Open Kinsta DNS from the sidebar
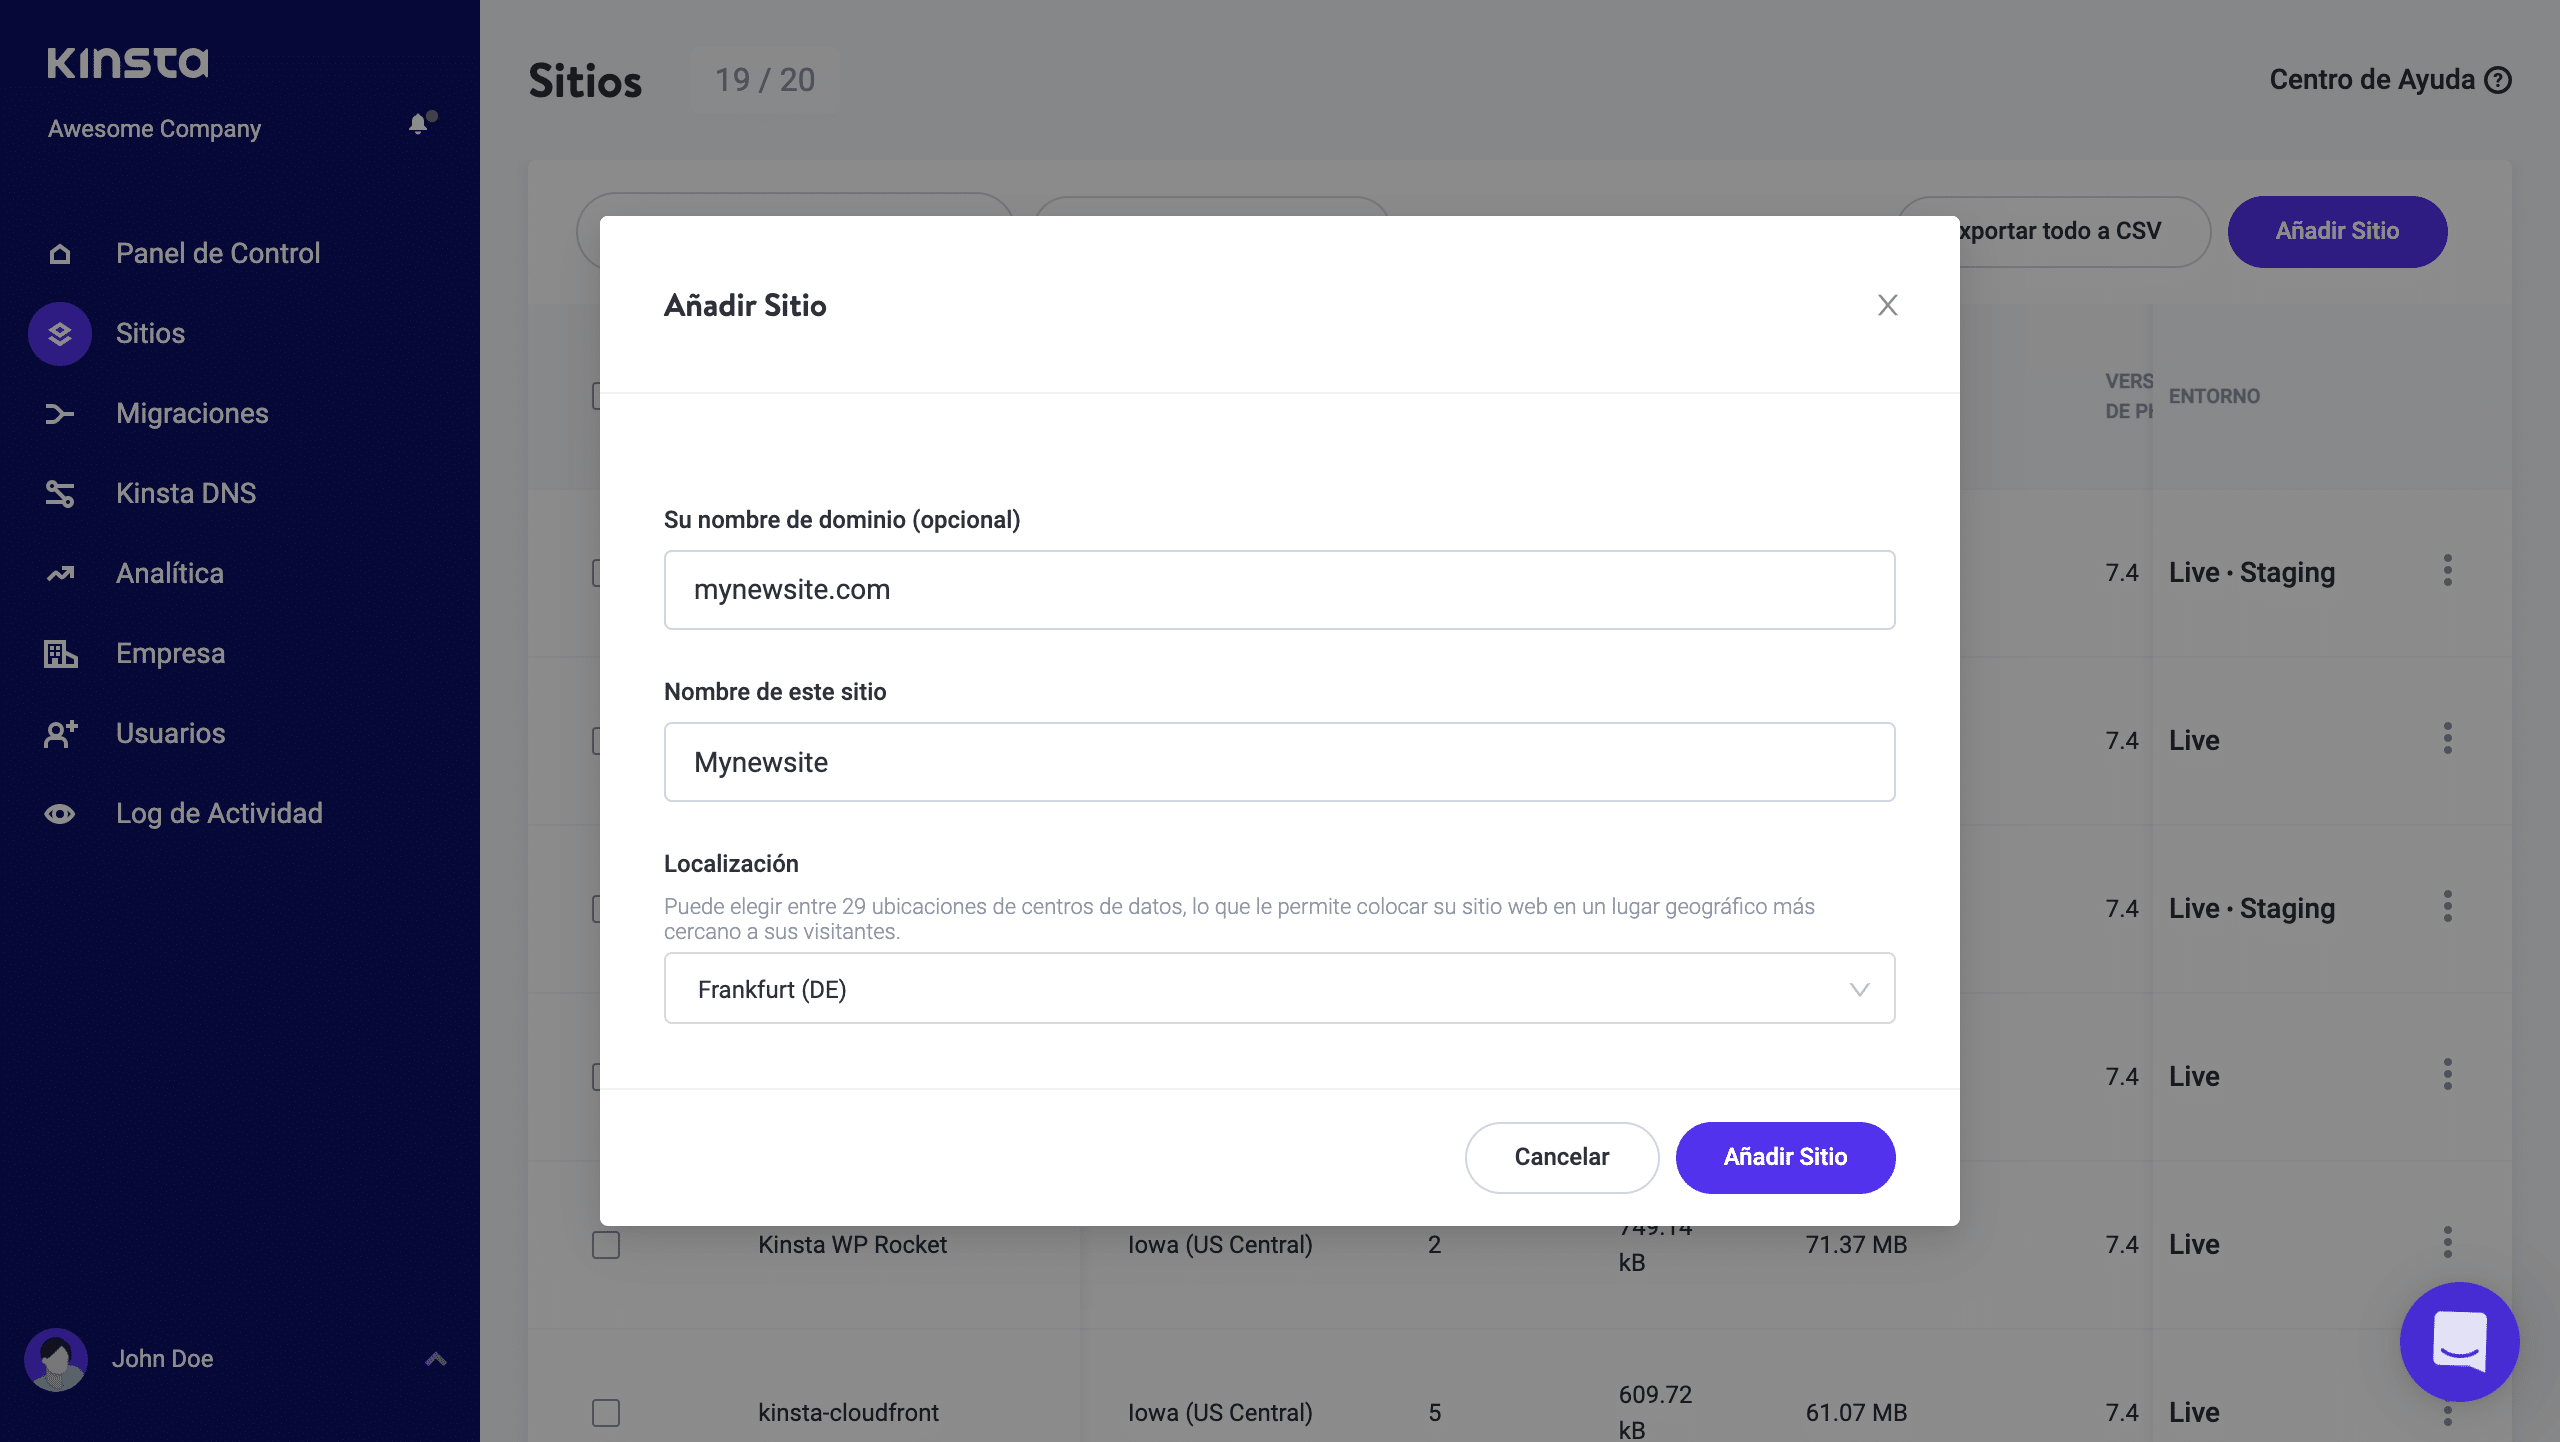The width and height of the screenshot is (2560, 1442). [x=186, y=494]
